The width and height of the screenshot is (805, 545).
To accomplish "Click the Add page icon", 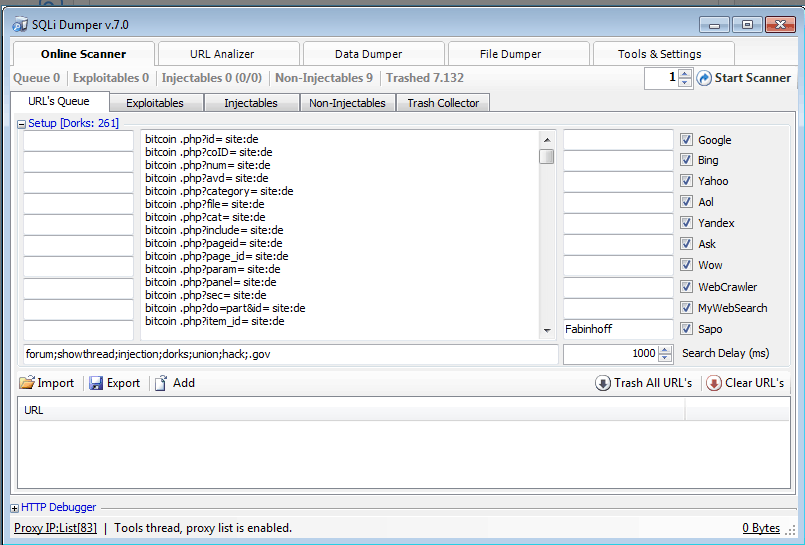I will point(161,383).
